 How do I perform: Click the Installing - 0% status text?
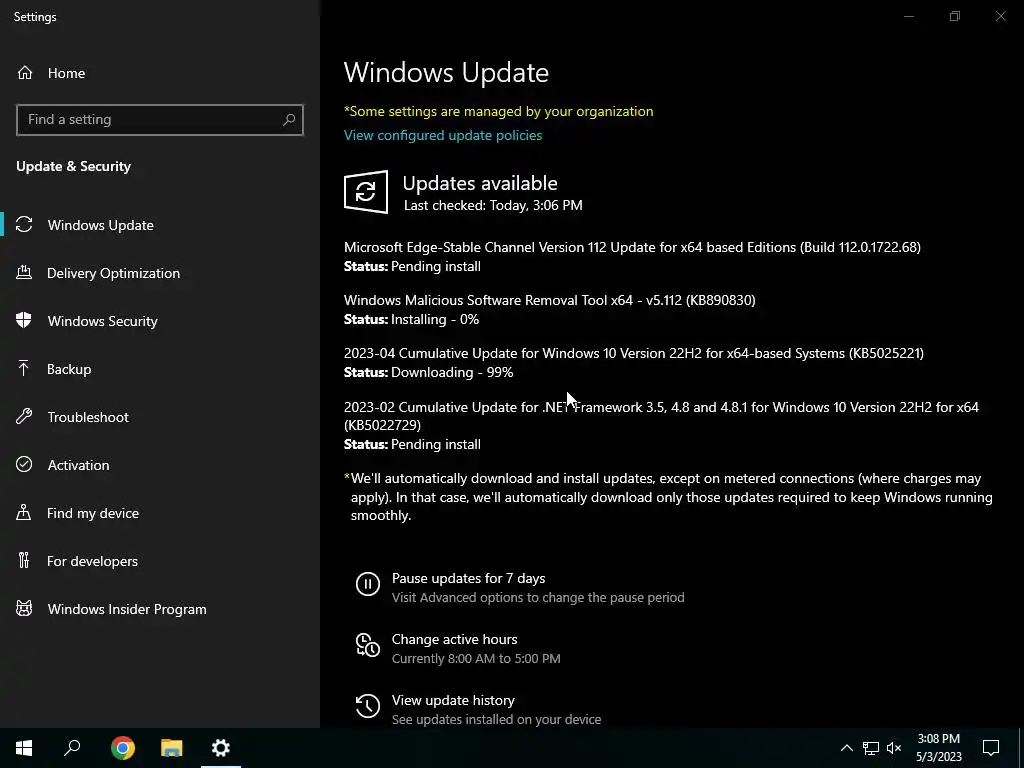(x=435, y=319)
